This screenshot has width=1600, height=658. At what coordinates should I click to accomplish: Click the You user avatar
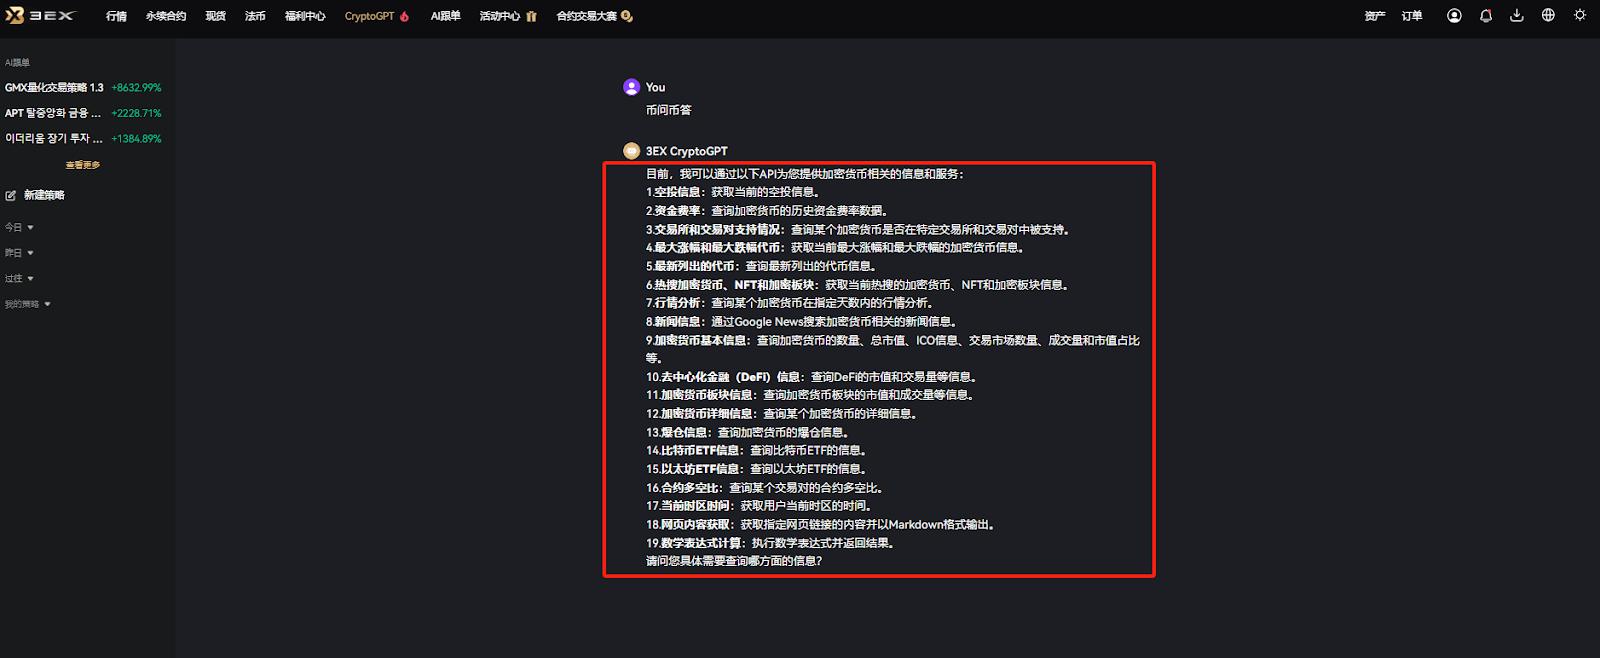click(631, 87)
